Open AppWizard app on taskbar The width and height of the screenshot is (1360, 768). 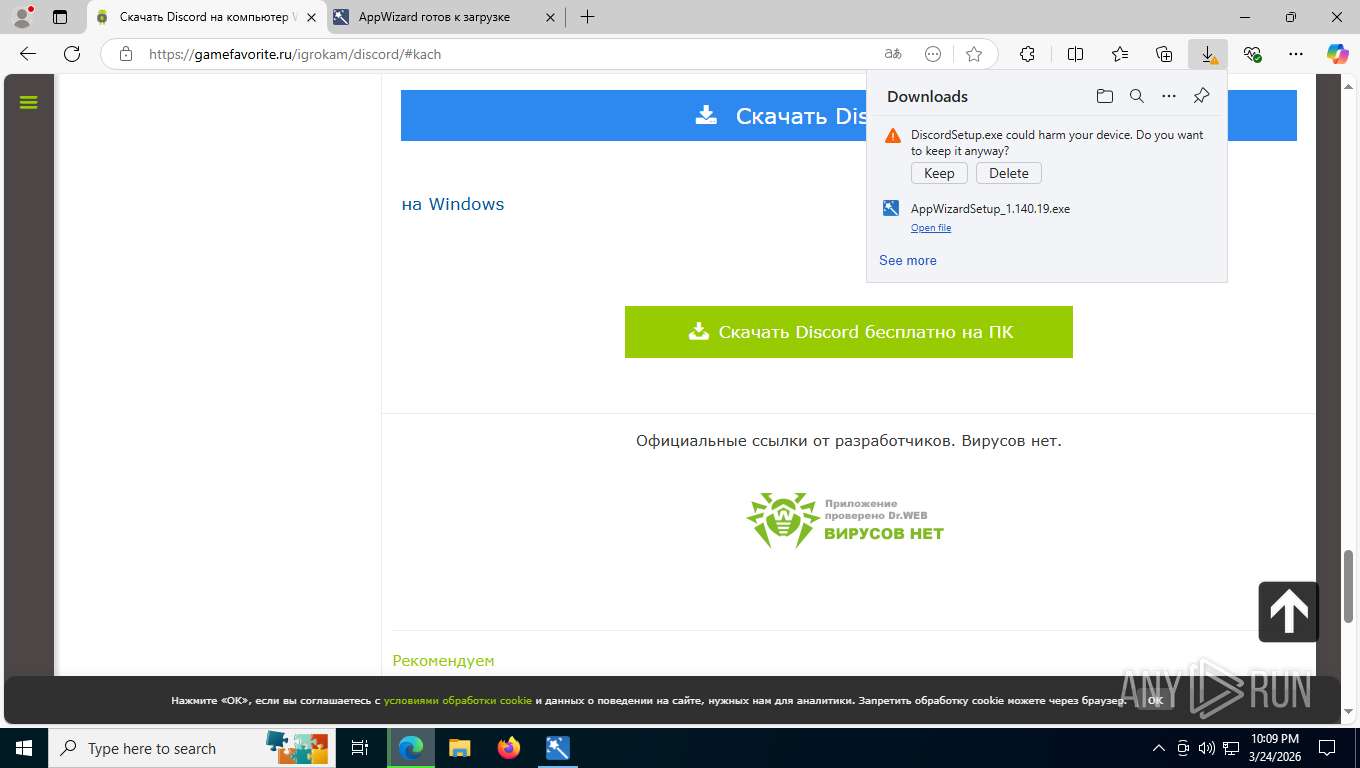click(x=558, y=748)
